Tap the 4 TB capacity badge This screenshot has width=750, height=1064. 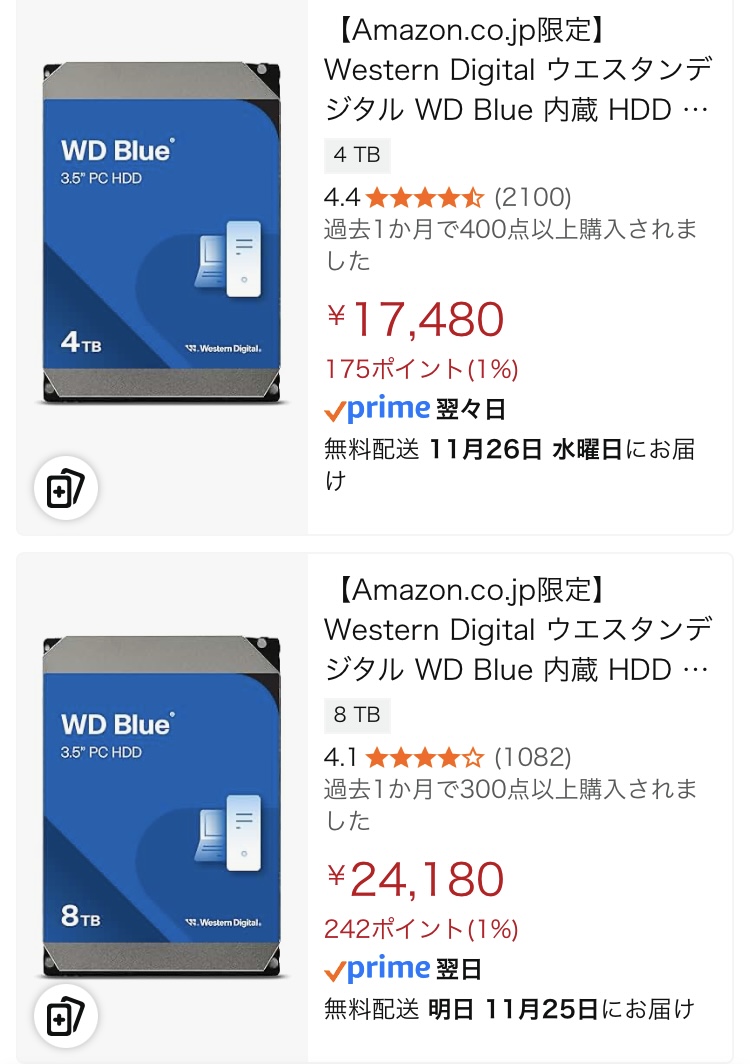(357, 155)
